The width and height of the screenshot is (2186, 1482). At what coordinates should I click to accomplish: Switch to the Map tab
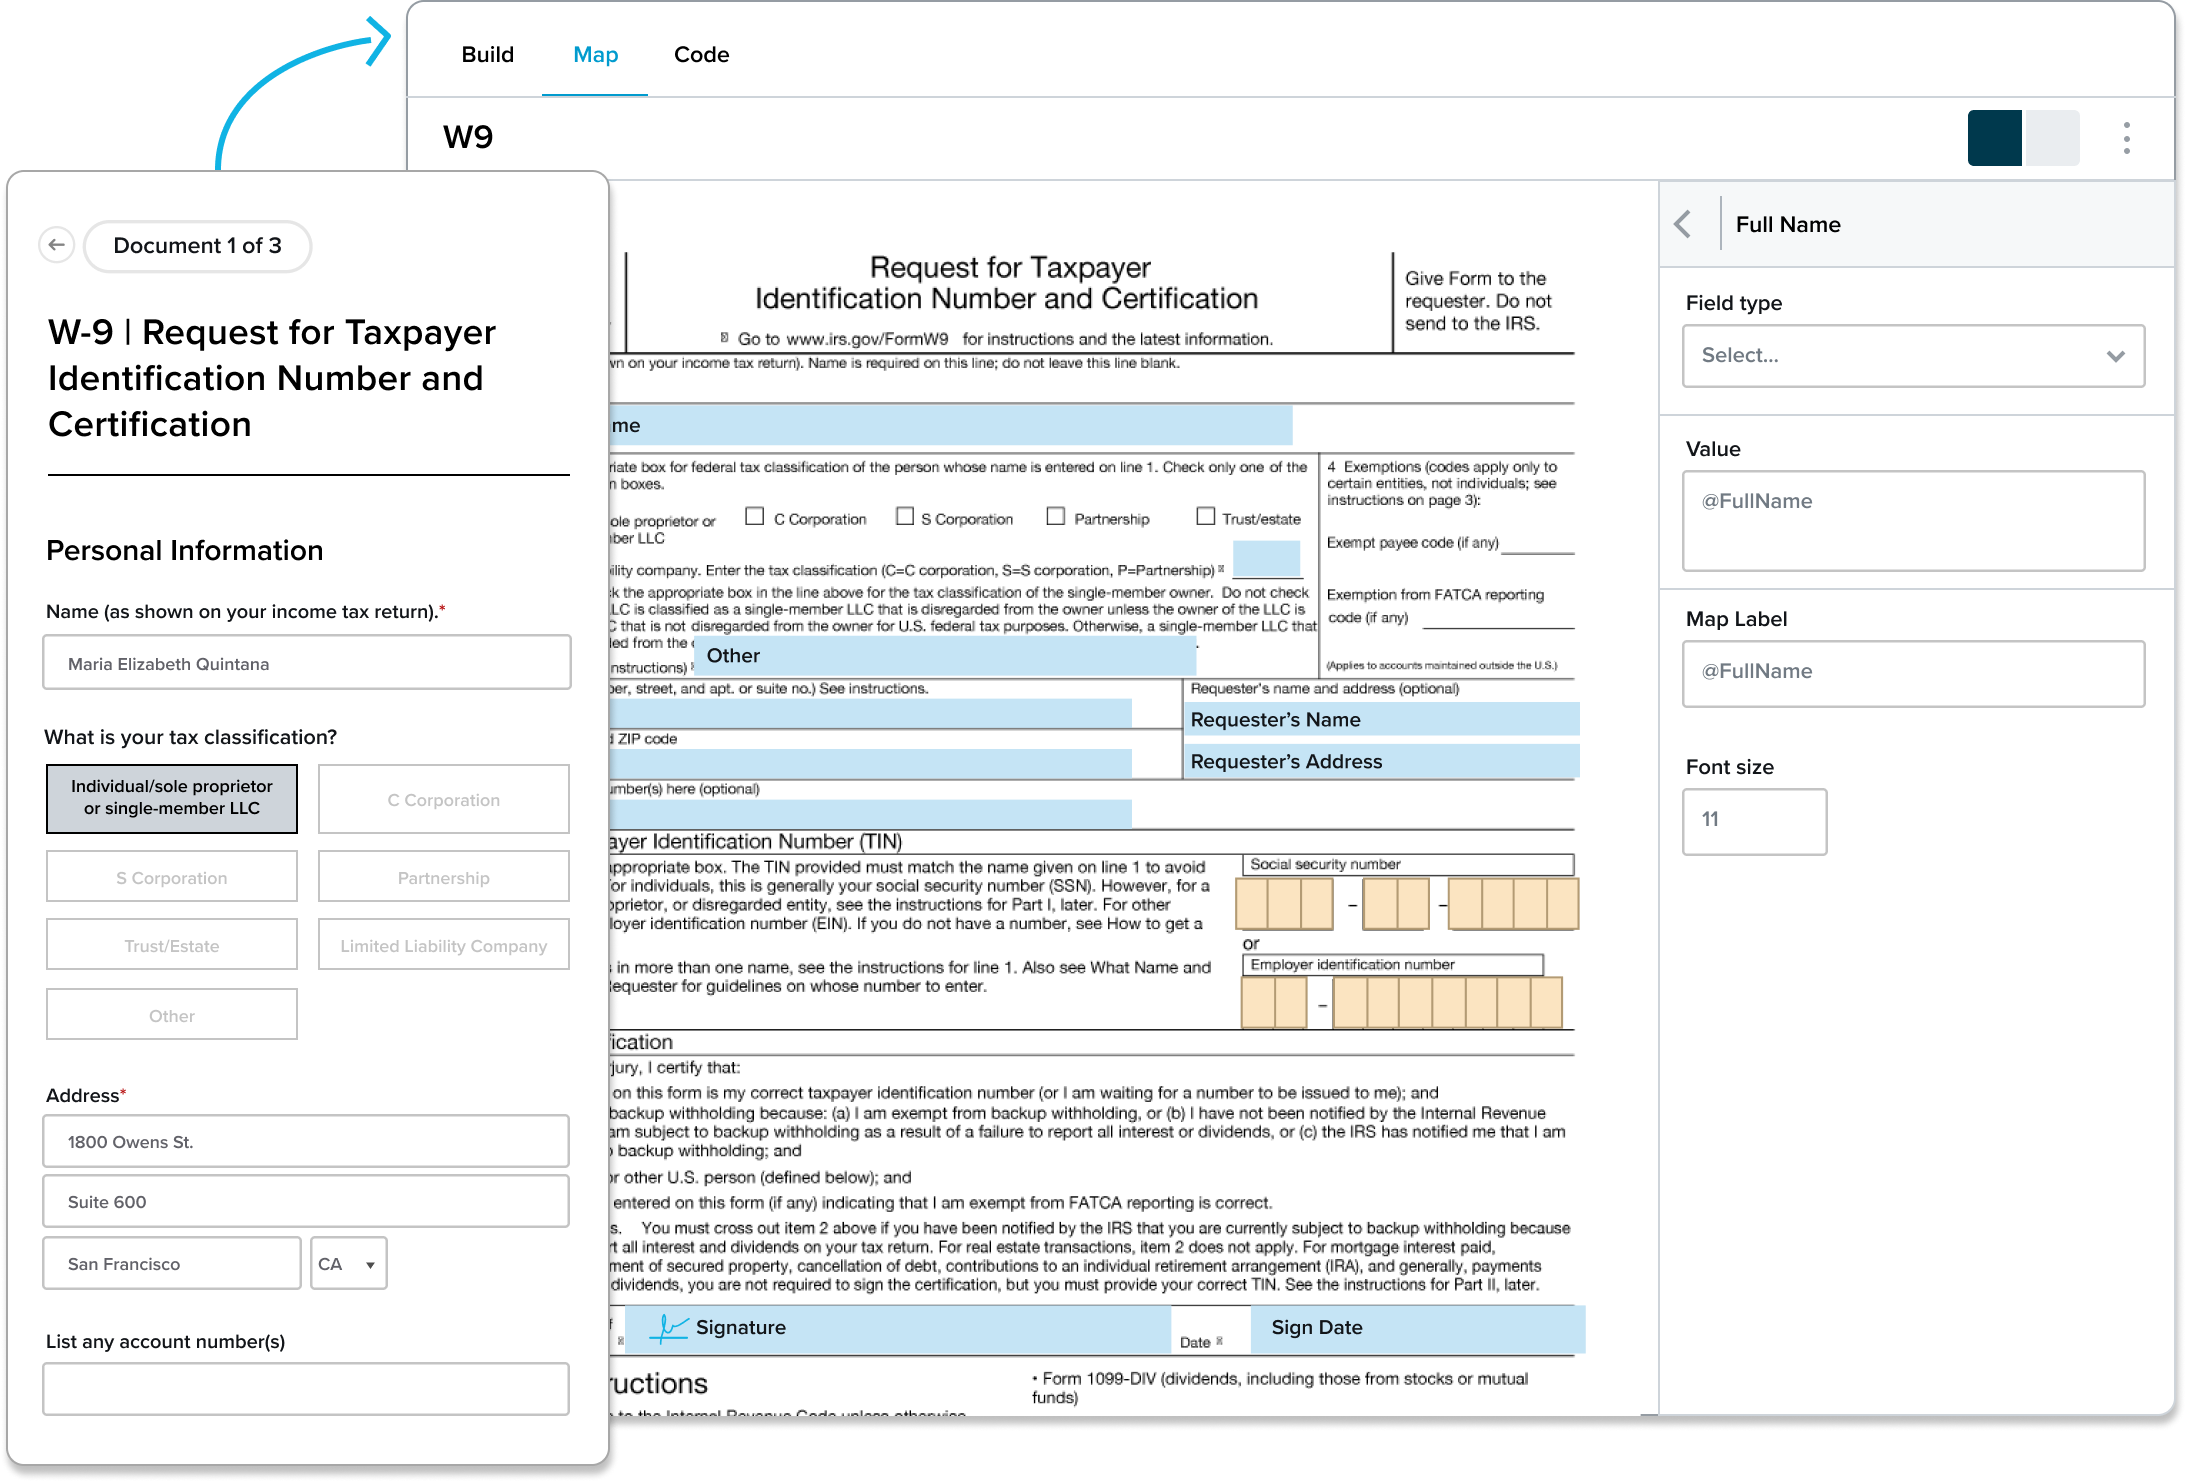pyautogui.click(x=595, y=55)
